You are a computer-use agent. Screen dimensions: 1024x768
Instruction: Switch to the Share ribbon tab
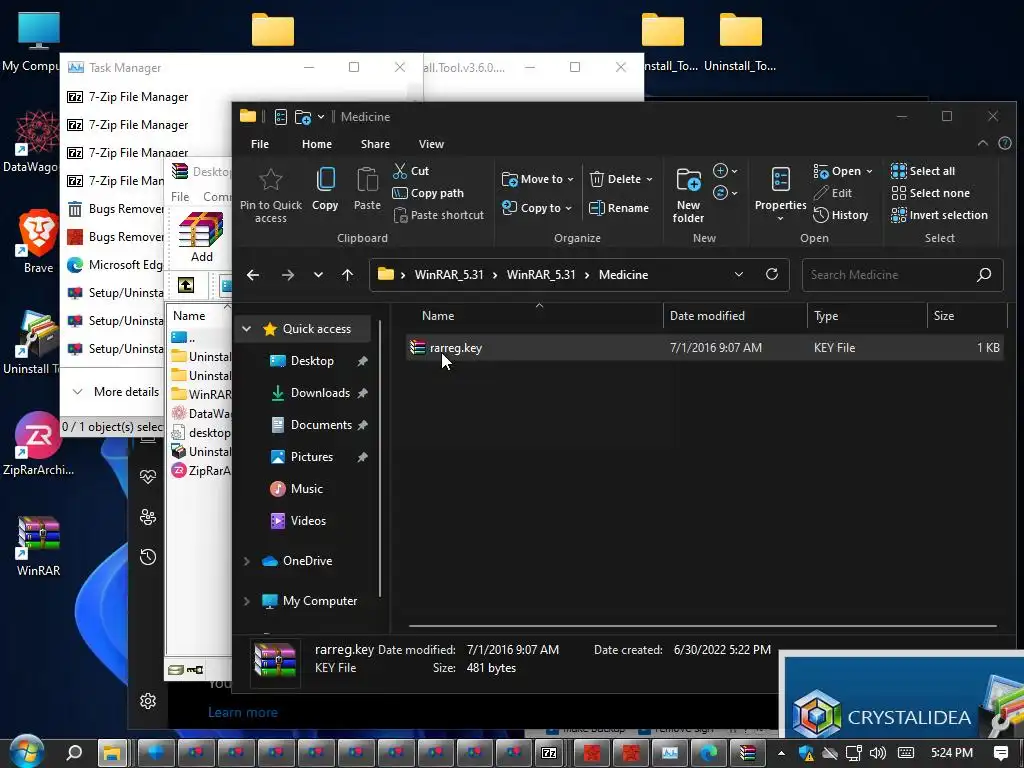pos(375,144)
